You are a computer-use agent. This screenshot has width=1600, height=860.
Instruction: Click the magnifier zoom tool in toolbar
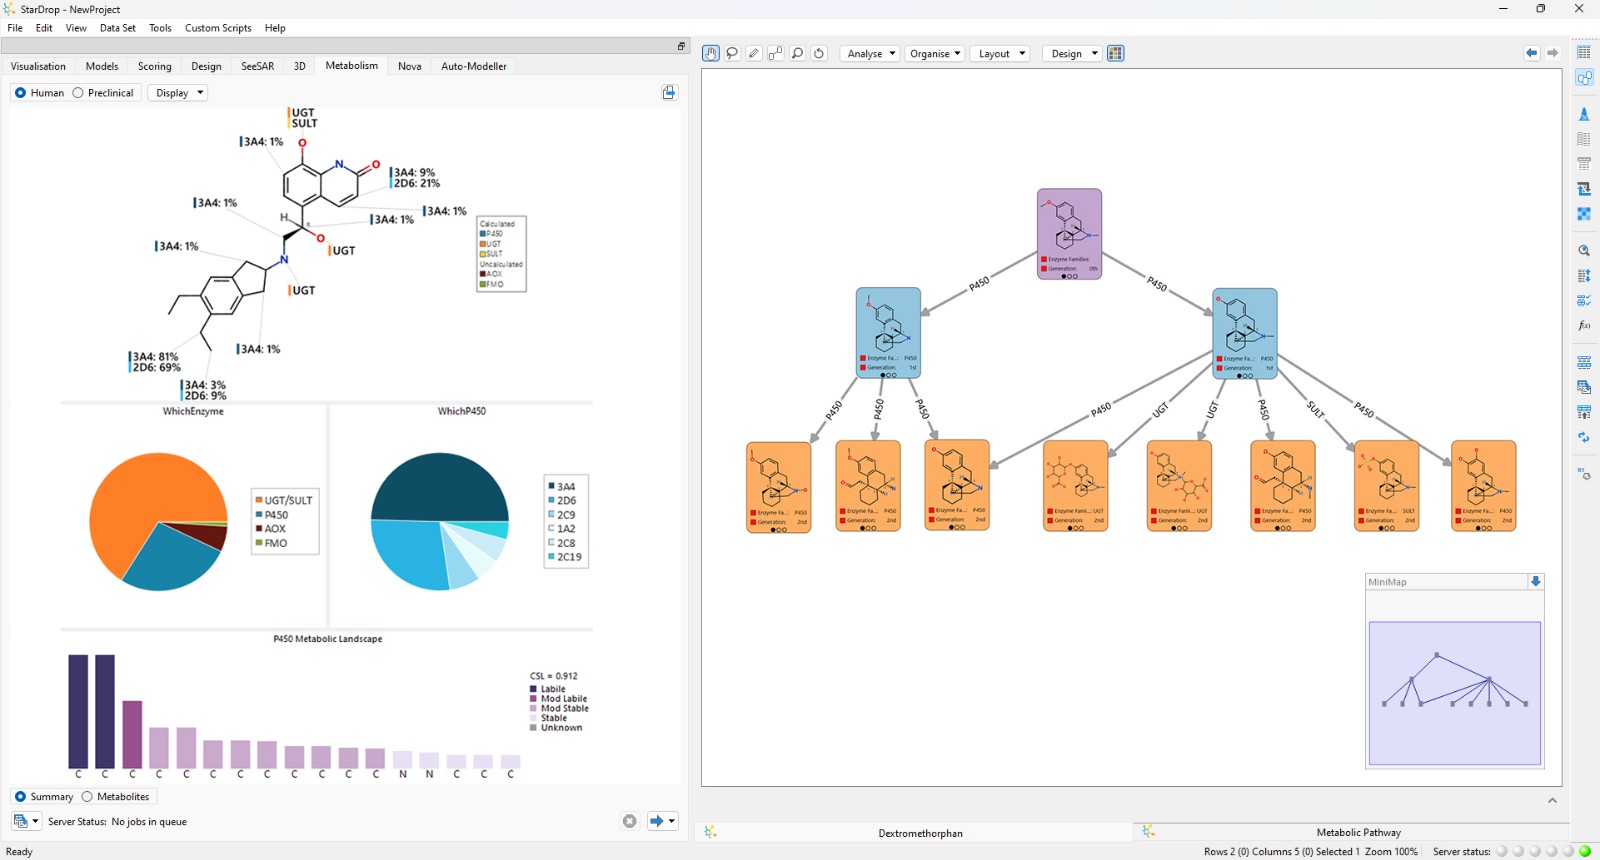(797, 53)
